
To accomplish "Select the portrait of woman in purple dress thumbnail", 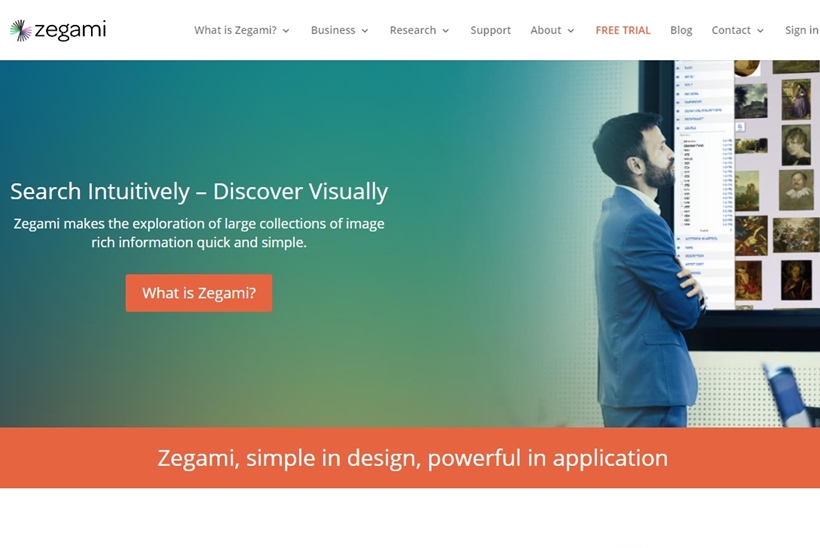I will click(x=796, y=99).
